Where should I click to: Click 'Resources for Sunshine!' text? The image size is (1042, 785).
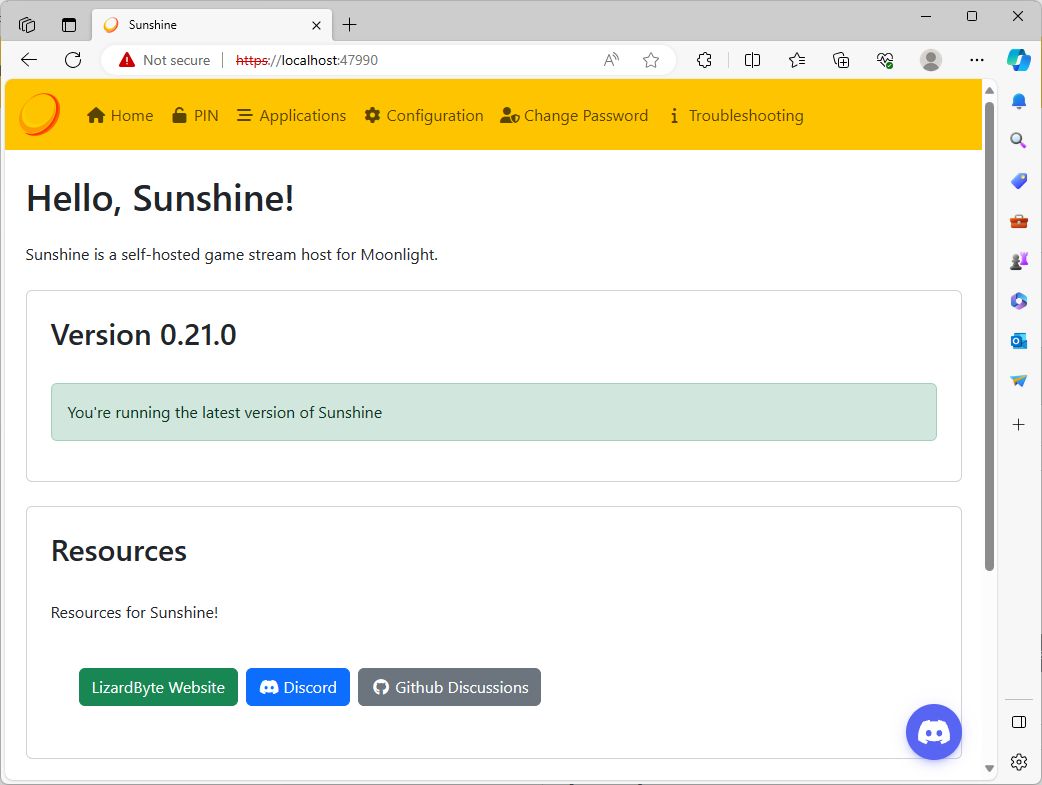(134, 612)
